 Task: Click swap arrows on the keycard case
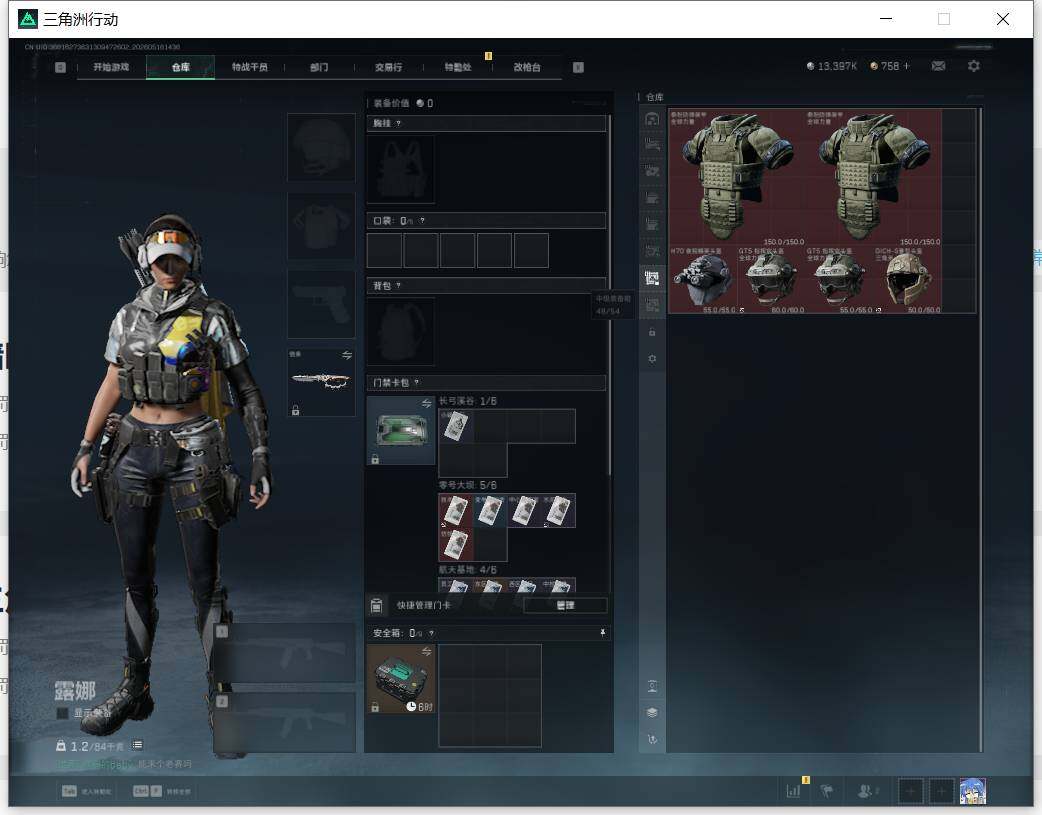pos(427,404)
